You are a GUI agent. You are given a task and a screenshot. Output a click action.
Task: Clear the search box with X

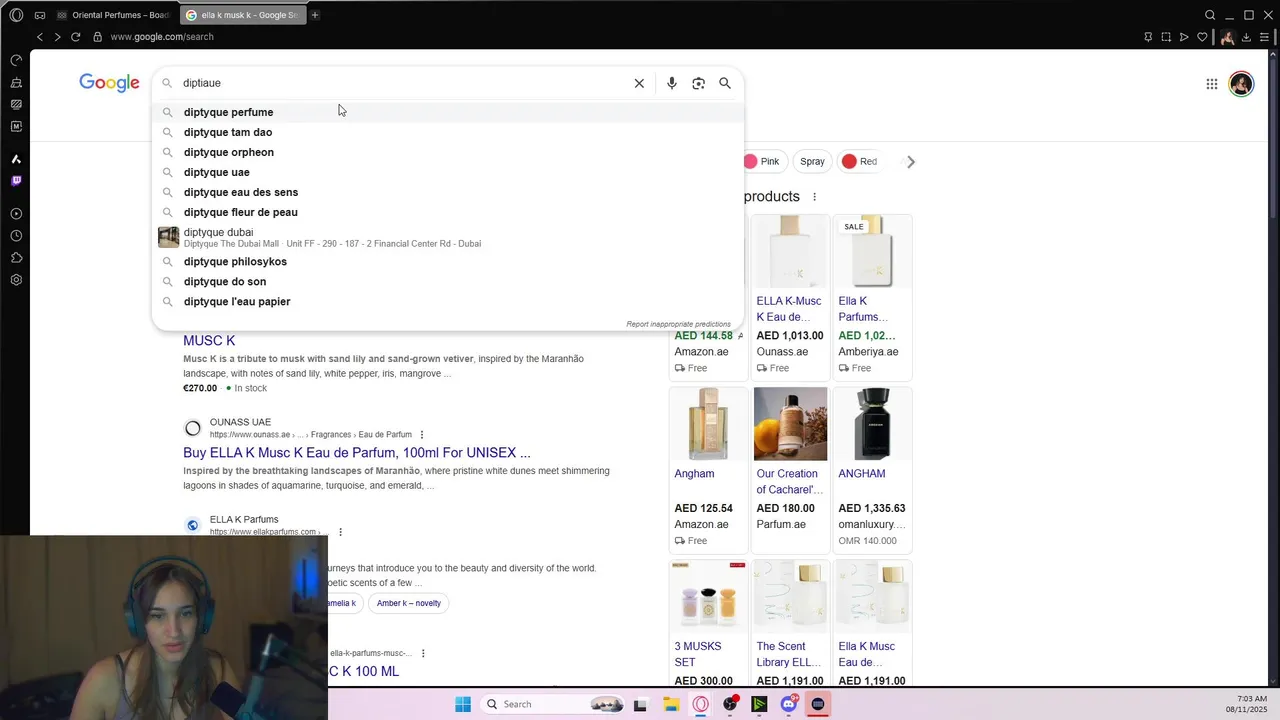[x=639, y=83]
